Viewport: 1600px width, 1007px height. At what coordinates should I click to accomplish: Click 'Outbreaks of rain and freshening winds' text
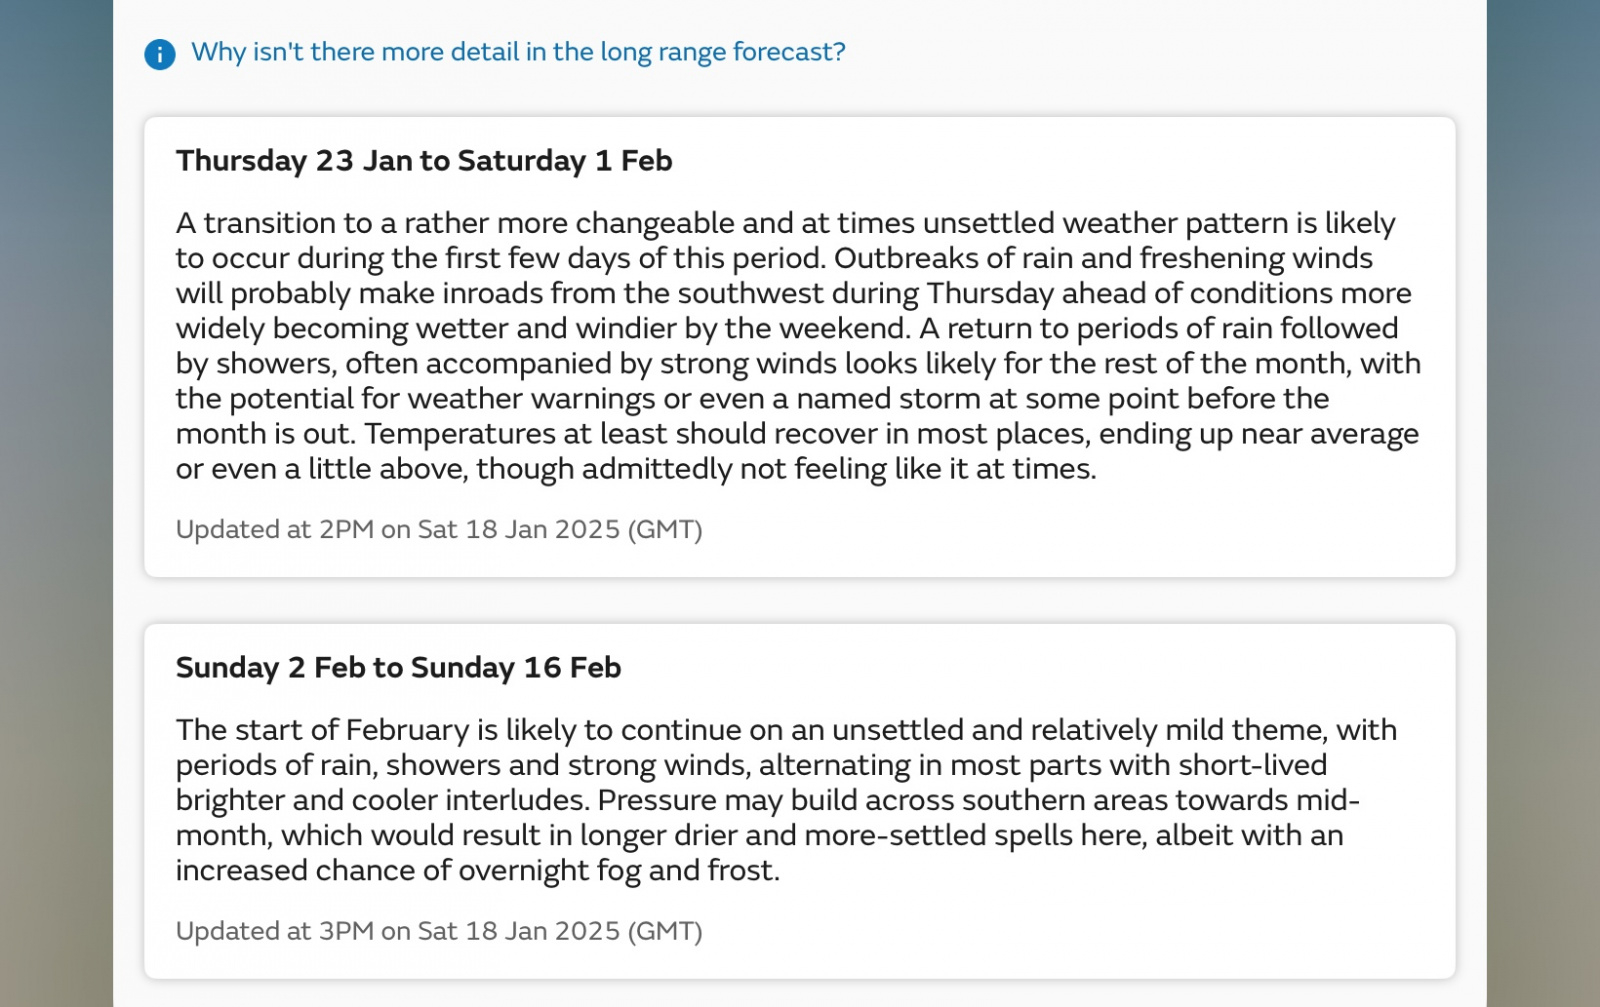click(1103, 259)
